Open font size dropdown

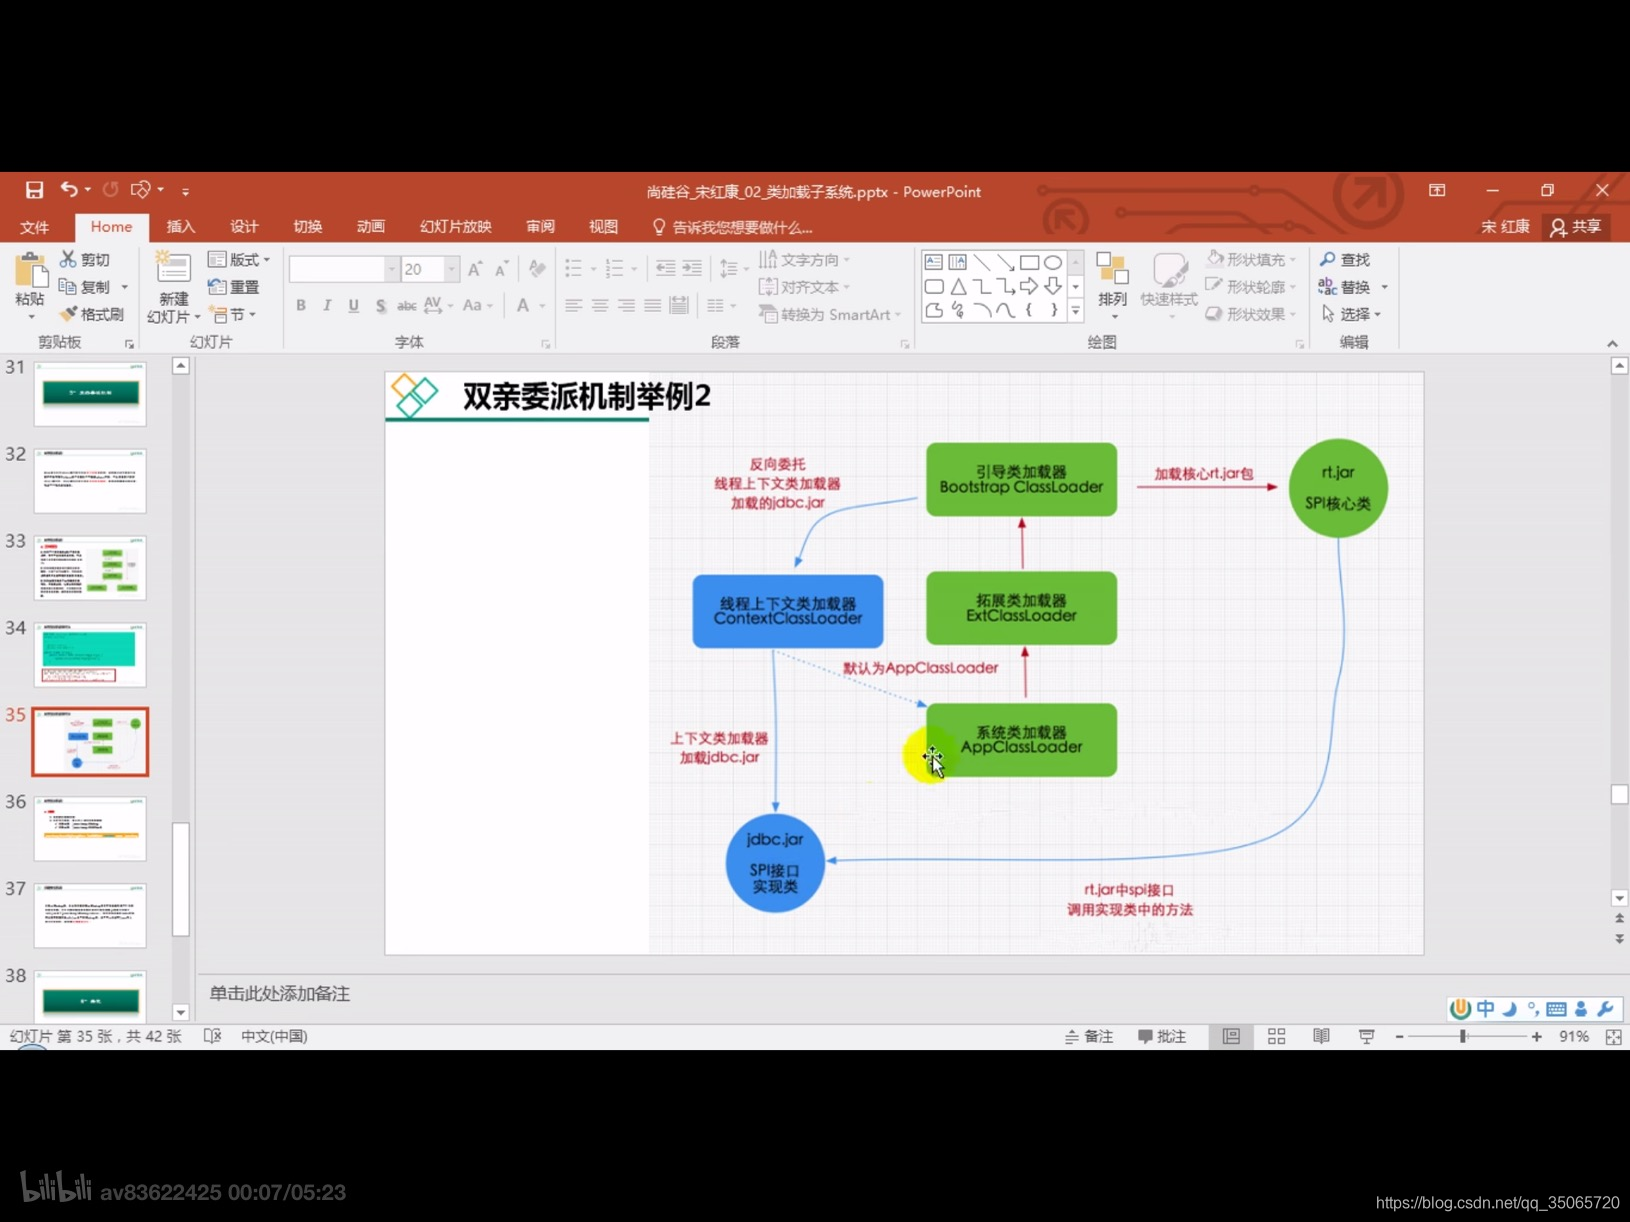click(x=452, y=269)
